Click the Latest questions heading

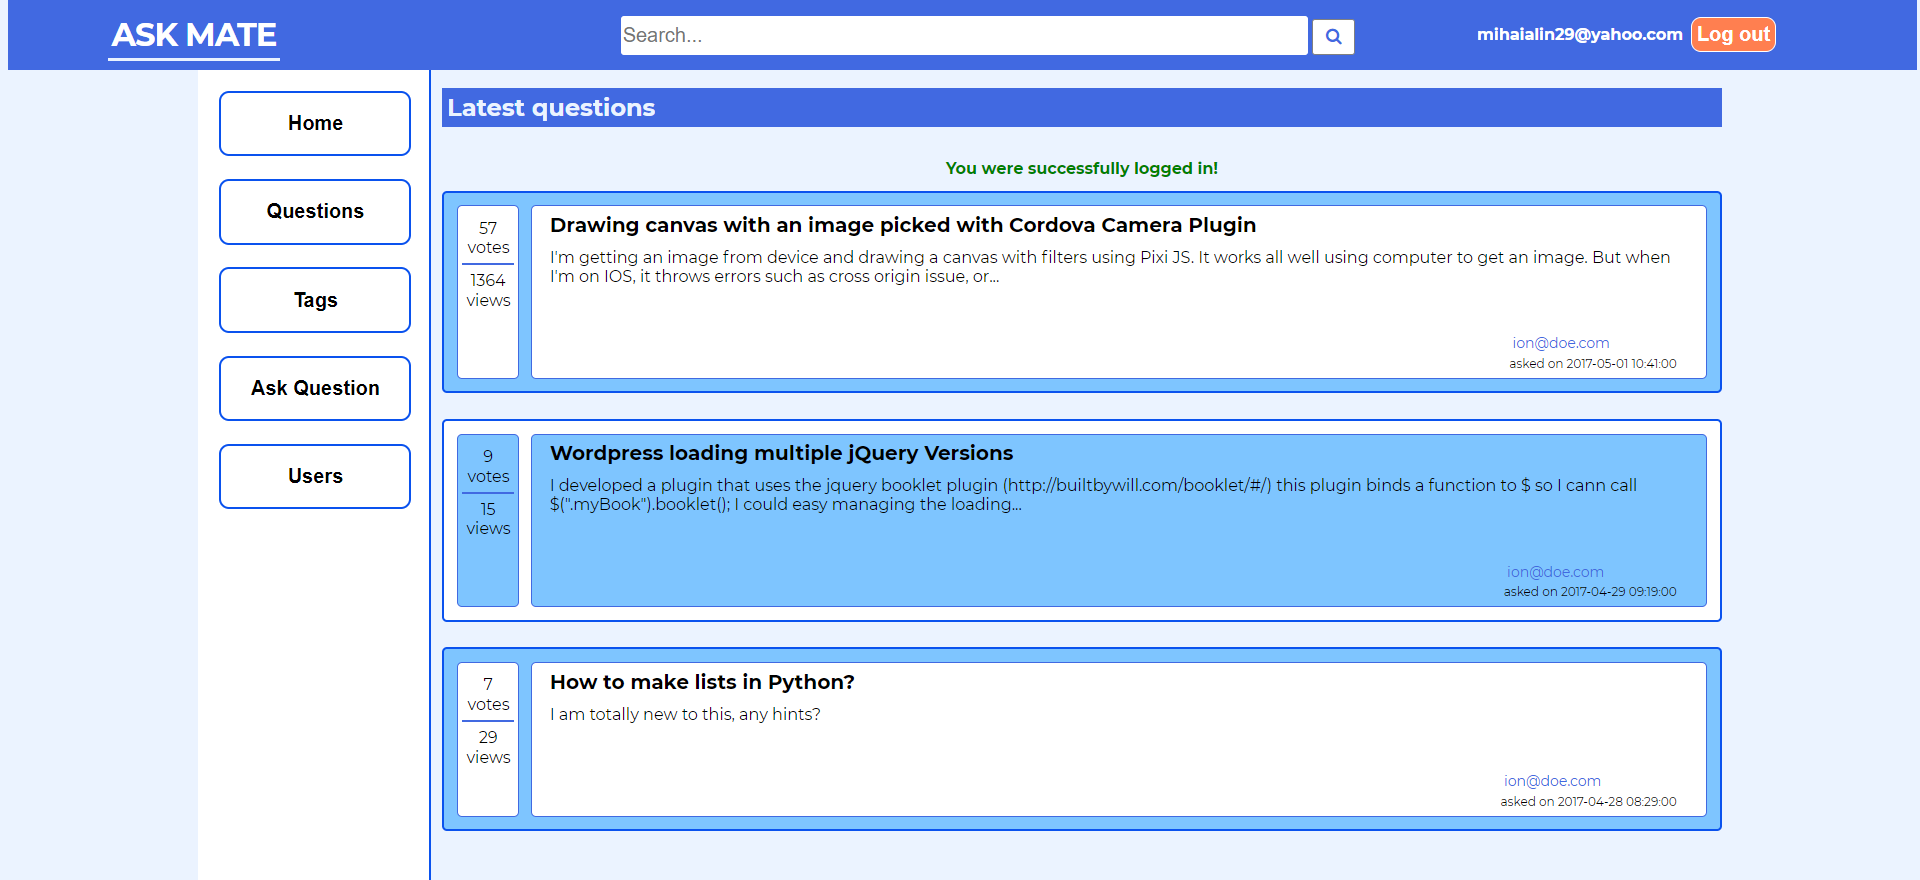[551, 108]
